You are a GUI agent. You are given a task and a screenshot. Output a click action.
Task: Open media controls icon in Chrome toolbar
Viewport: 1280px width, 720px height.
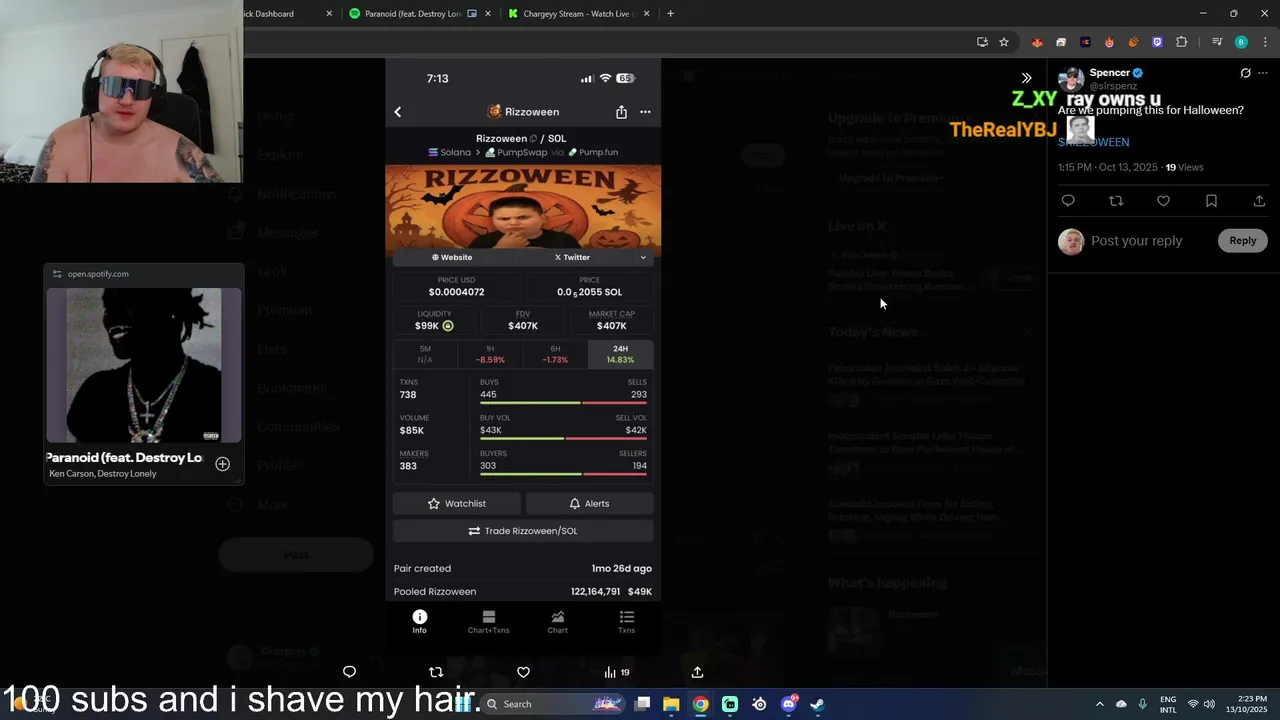[1217, 42]
